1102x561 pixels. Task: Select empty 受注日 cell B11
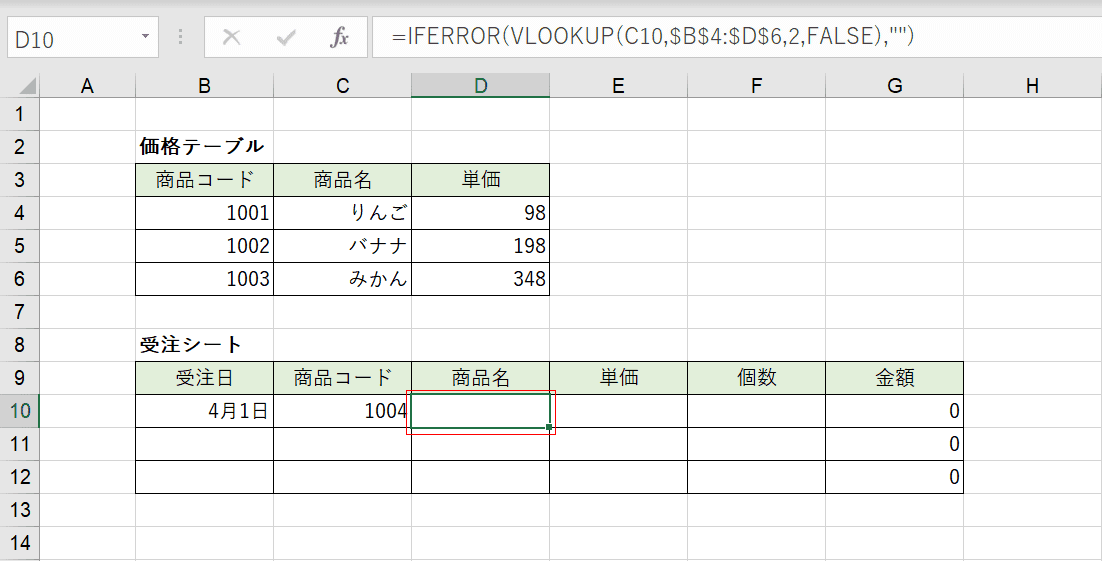point(204,444)
